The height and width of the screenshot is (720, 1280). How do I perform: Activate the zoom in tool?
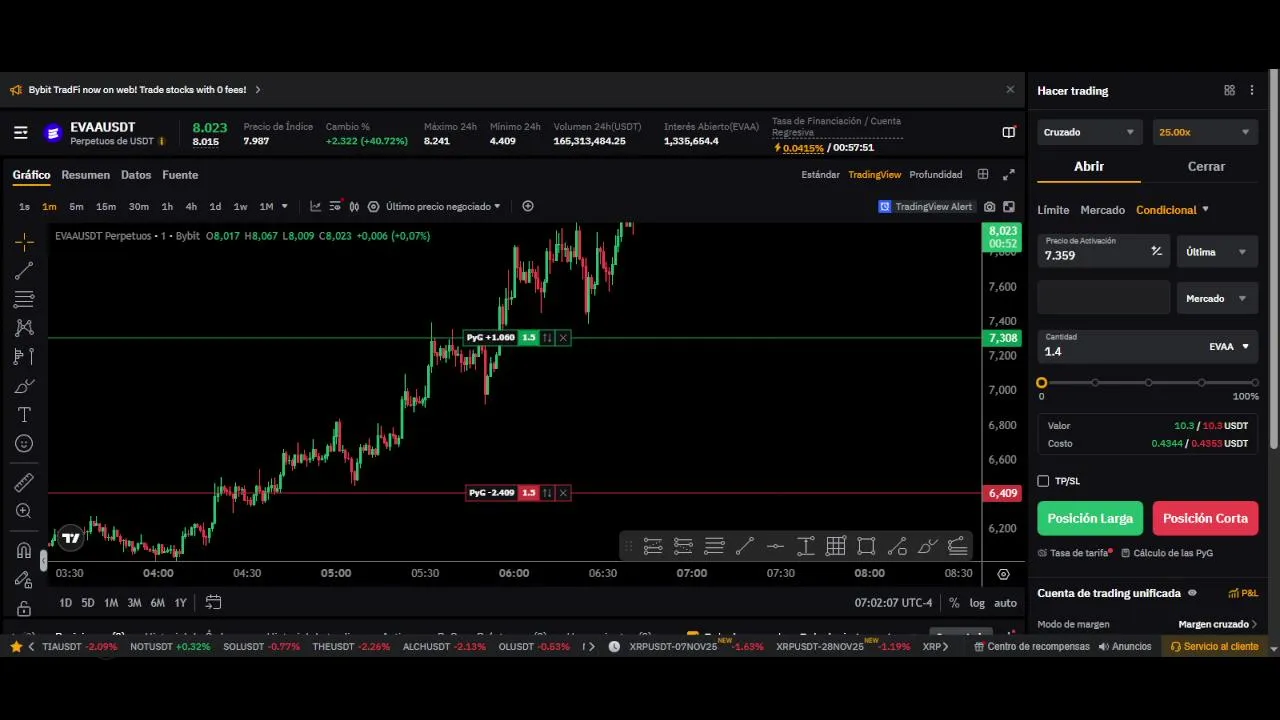click(24, 511)
